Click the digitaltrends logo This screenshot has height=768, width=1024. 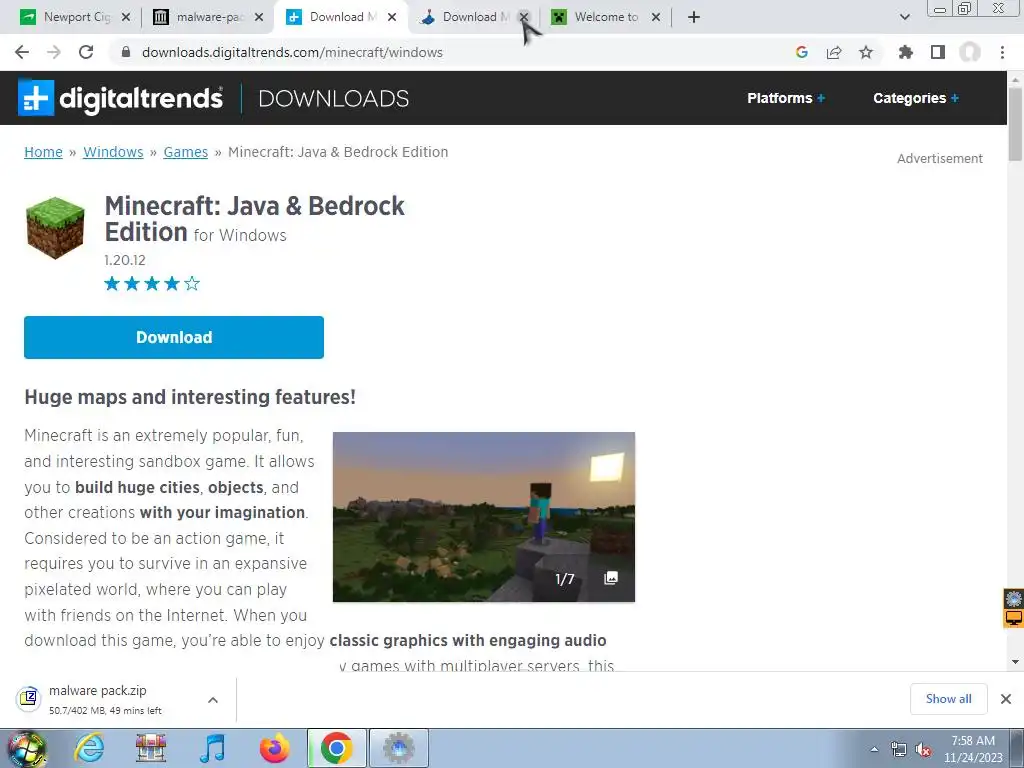tap(120, 98)
